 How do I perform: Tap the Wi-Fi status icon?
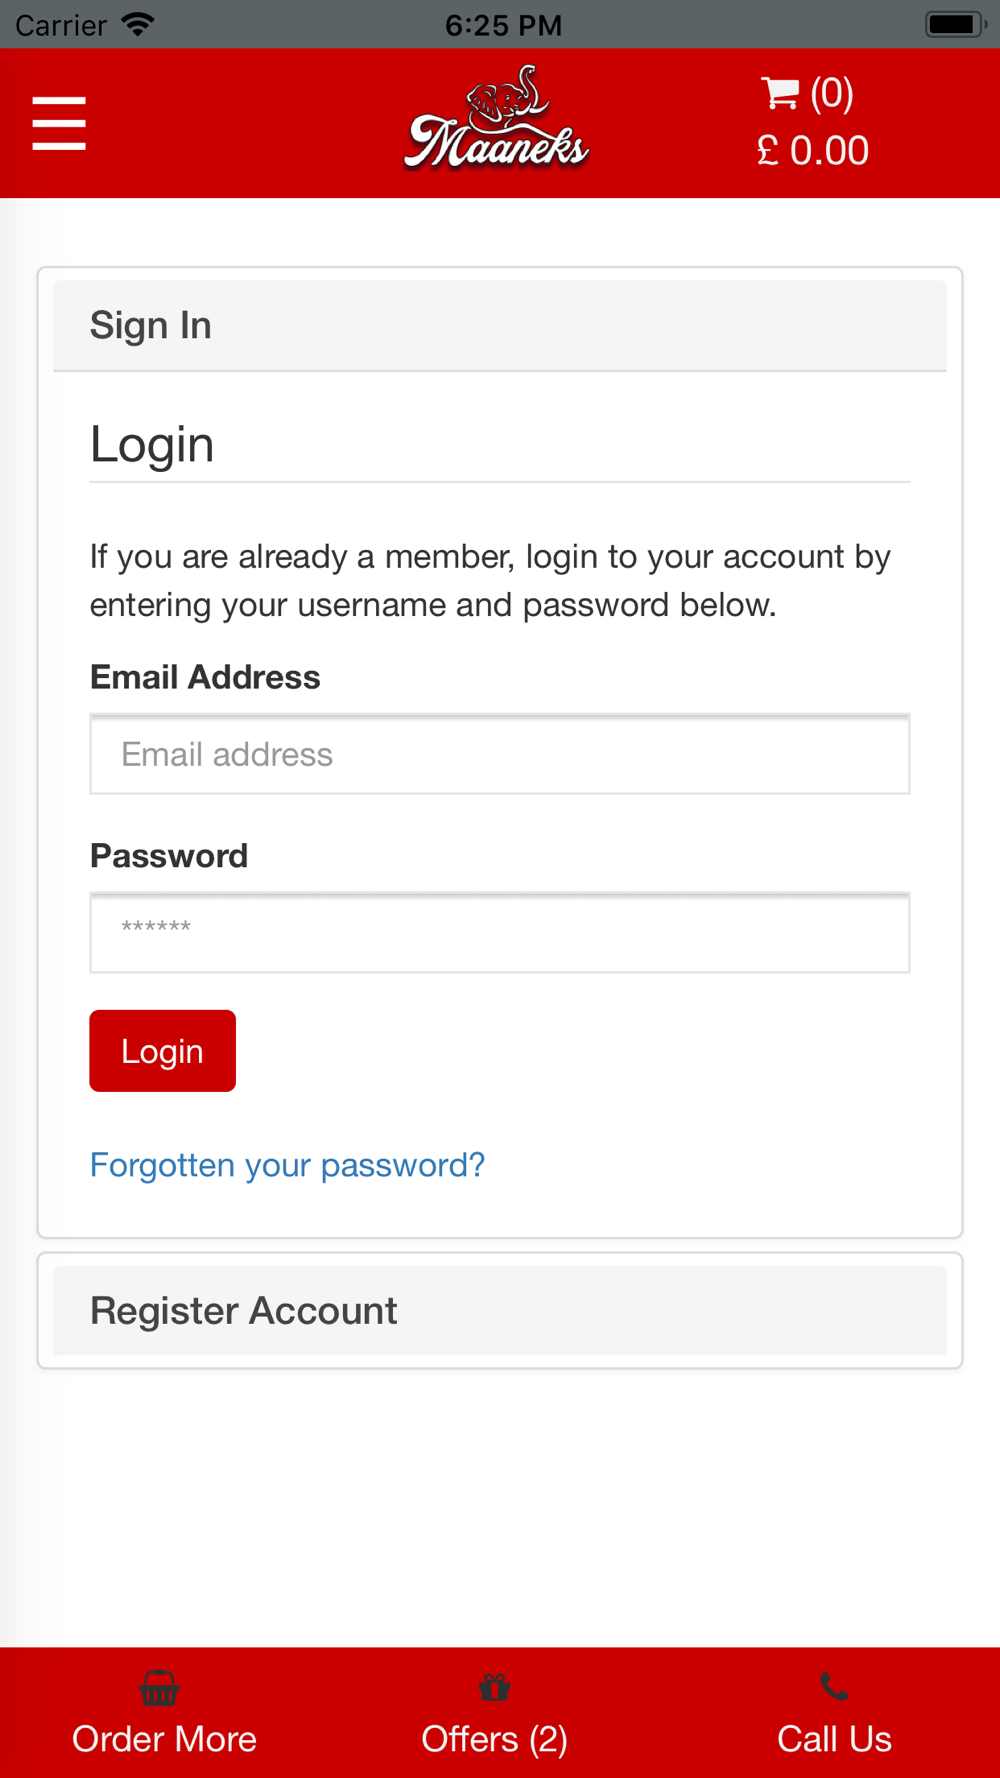(138, 24)
